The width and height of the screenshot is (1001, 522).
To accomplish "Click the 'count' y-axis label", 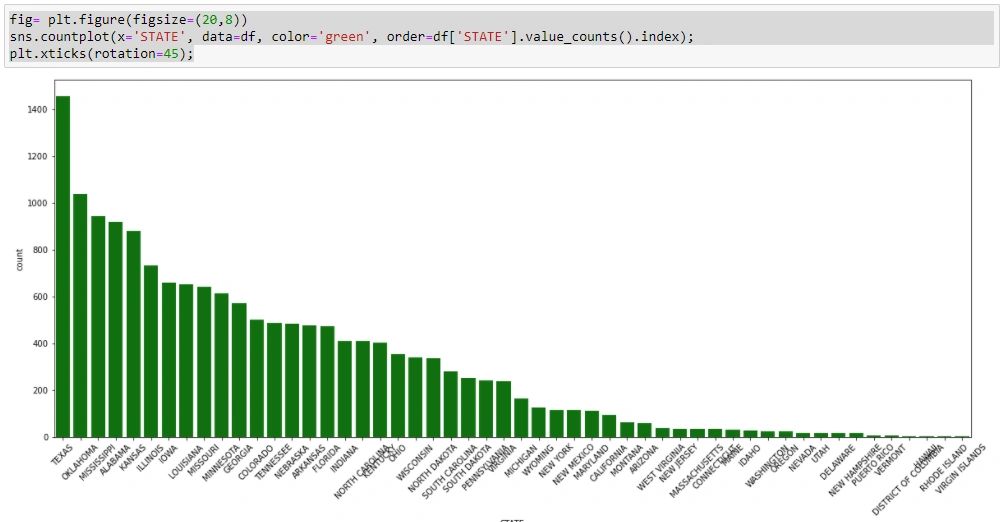I will 19,260.
